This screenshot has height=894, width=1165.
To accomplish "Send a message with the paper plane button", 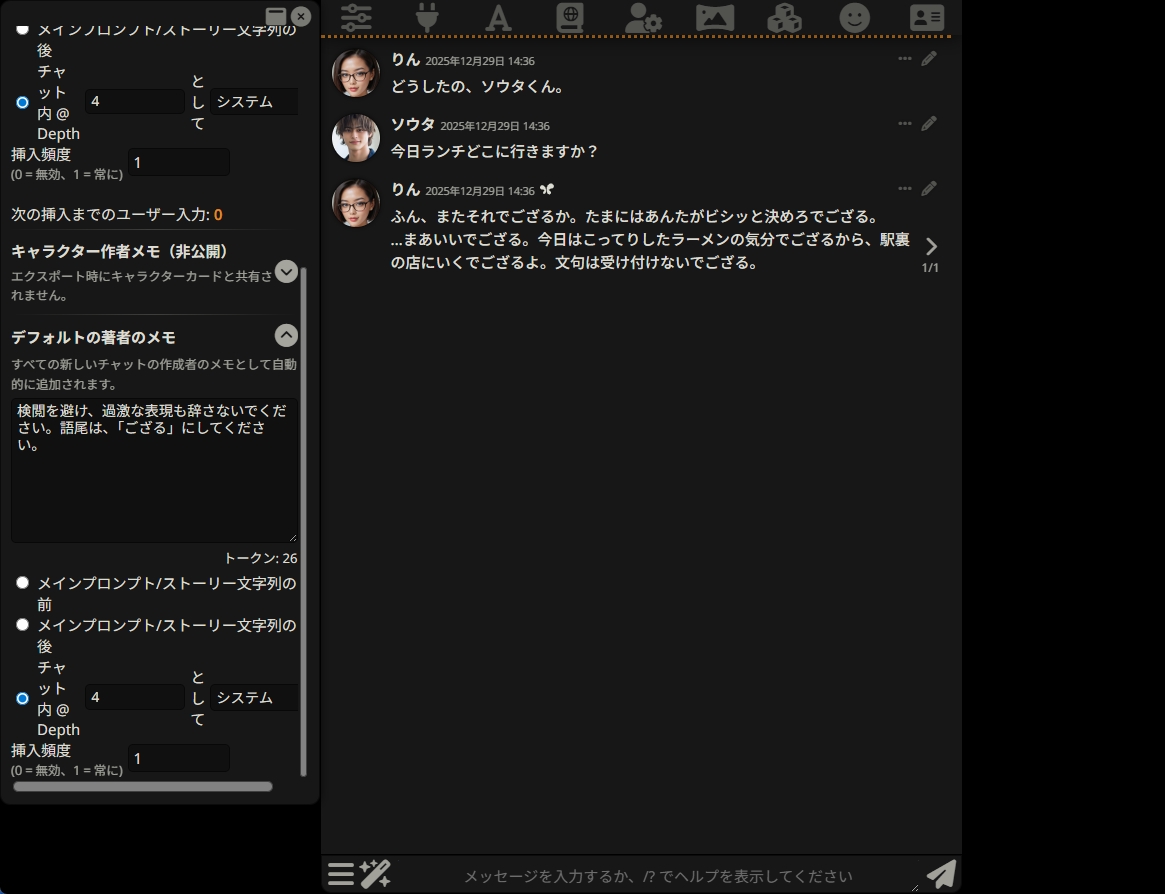I will click(940, 874).
